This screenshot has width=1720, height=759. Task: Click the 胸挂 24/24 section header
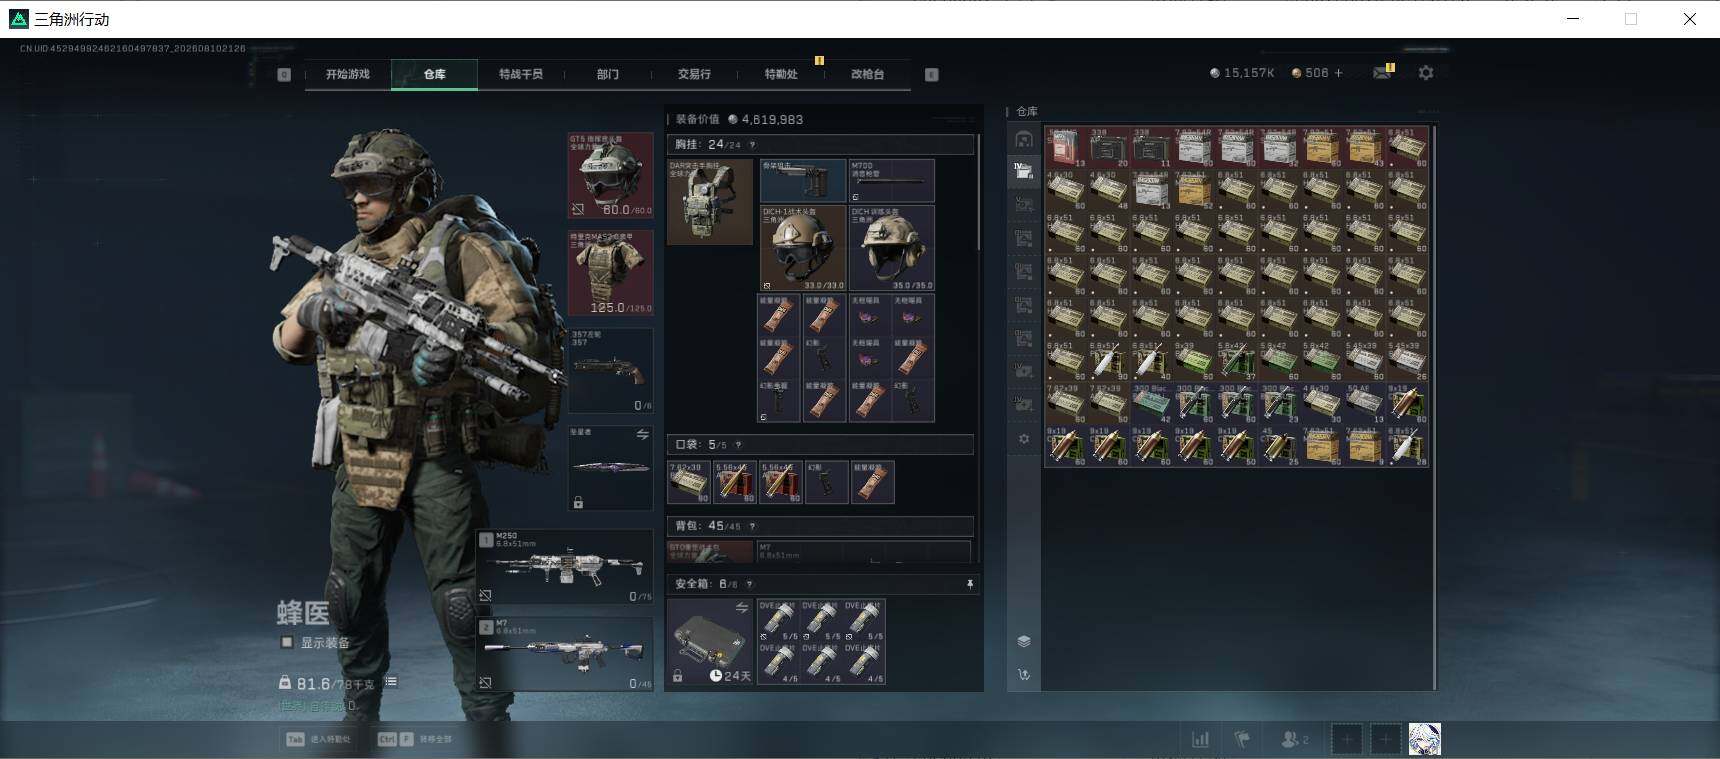pyautogui.click(x=820, y=145)
